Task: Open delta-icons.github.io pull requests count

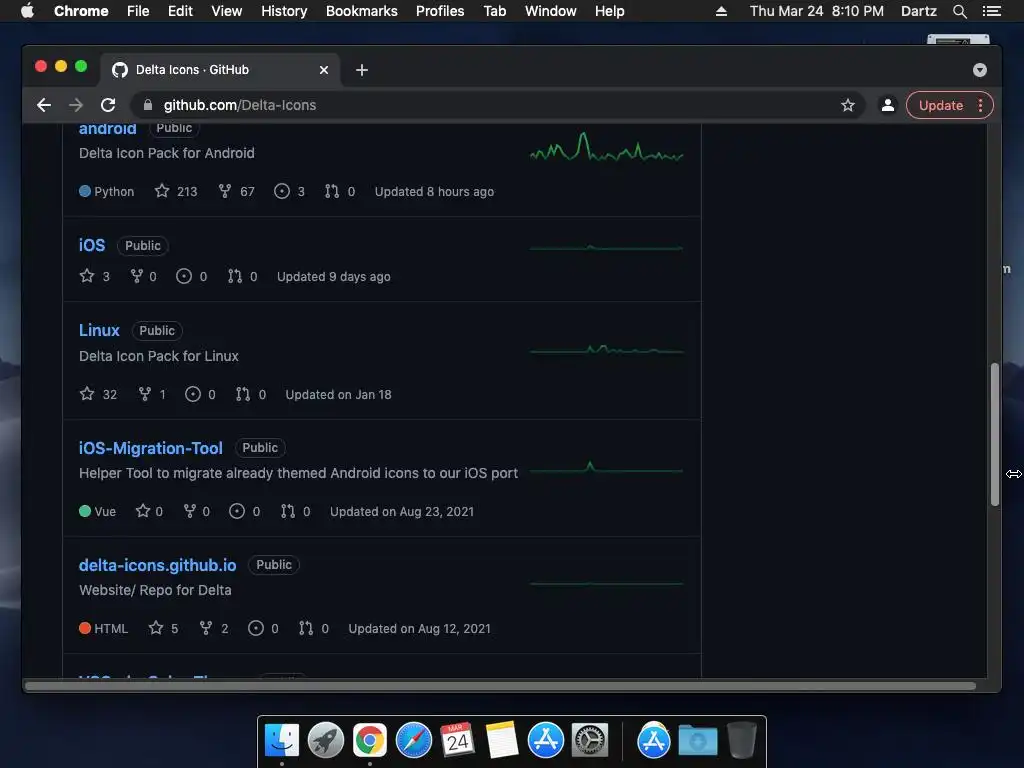Action: 313,628
